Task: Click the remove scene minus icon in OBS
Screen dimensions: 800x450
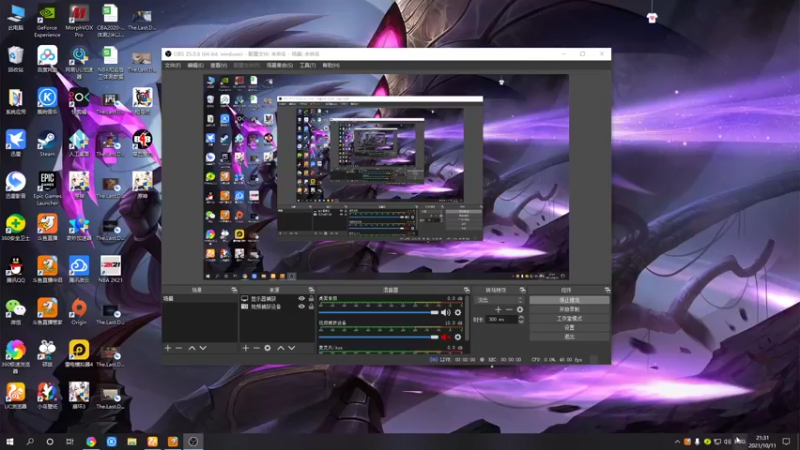Action: coord(179,348)
